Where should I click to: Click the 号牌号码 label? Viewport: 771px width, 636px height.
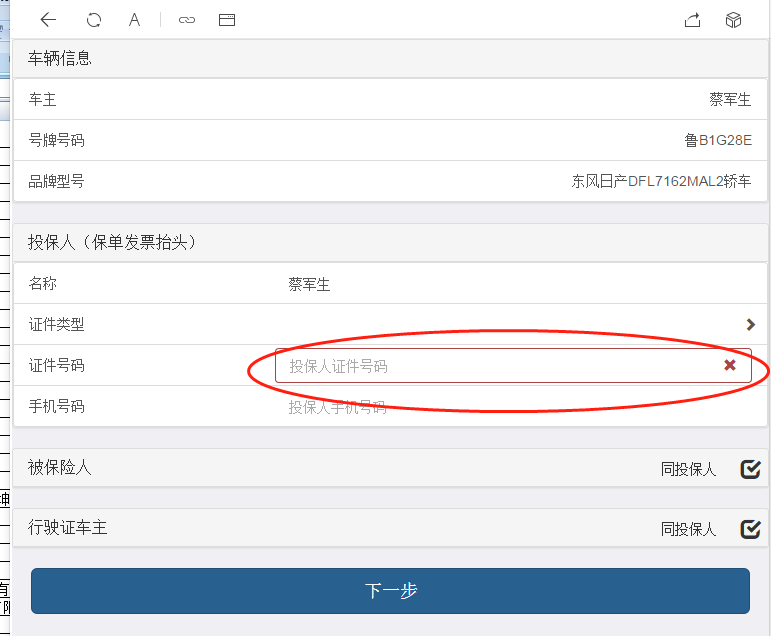57,140
